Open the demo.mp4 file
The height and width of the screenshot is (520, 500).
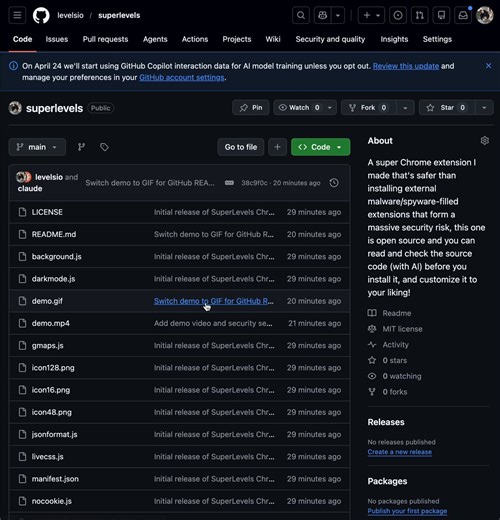pyautogui.click(x=51, y=323)
